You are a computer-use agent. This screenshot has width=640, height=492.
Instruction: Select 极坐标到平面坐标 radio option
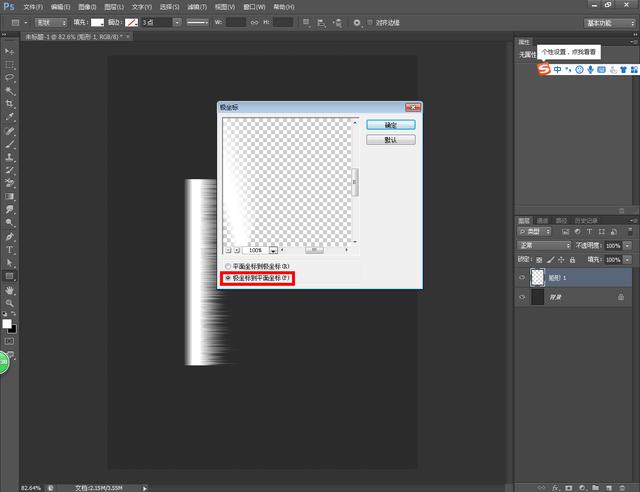227,279
